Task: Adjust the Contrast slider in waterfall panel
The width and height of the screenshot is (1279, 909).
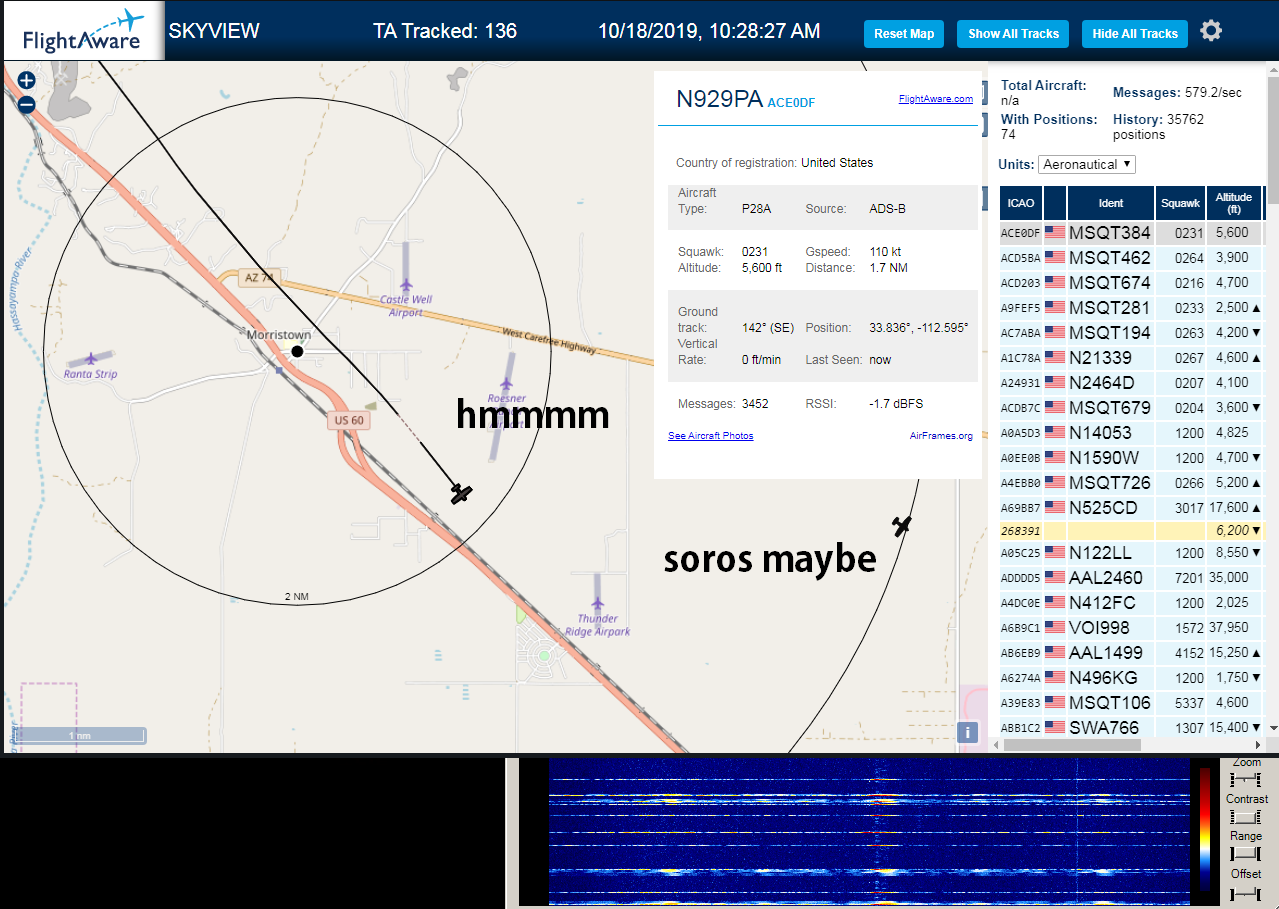Action: (x=1246, y=817)
